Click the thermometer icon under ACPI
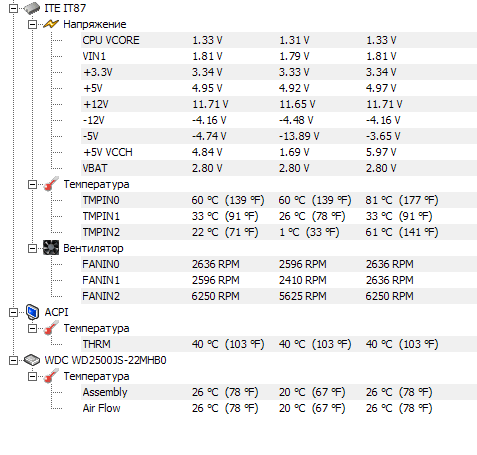The image size is (477, 455). (x=51, y=328)
